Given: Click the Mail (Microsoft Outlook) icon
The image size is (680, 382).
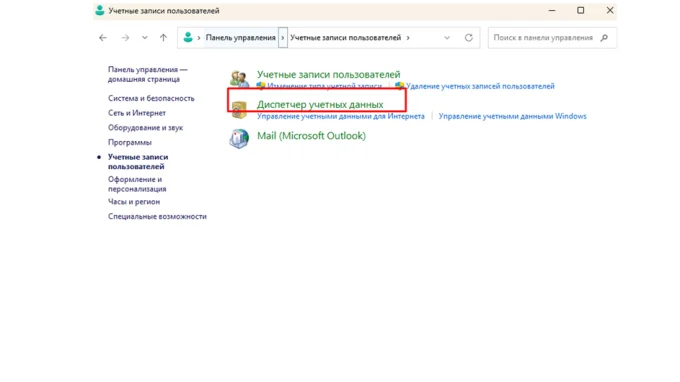Looking at the screenshot, I should point(239,139).
